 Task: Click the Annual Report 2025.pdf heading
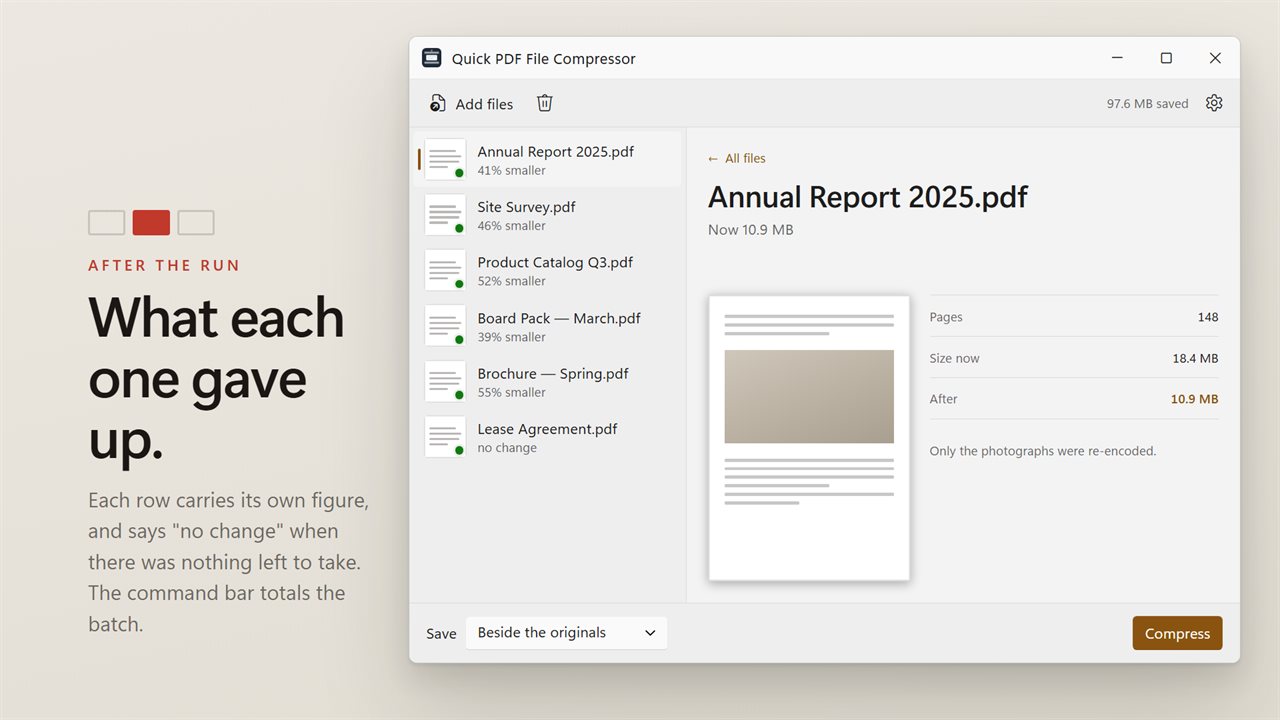click(x=868, y=197)
